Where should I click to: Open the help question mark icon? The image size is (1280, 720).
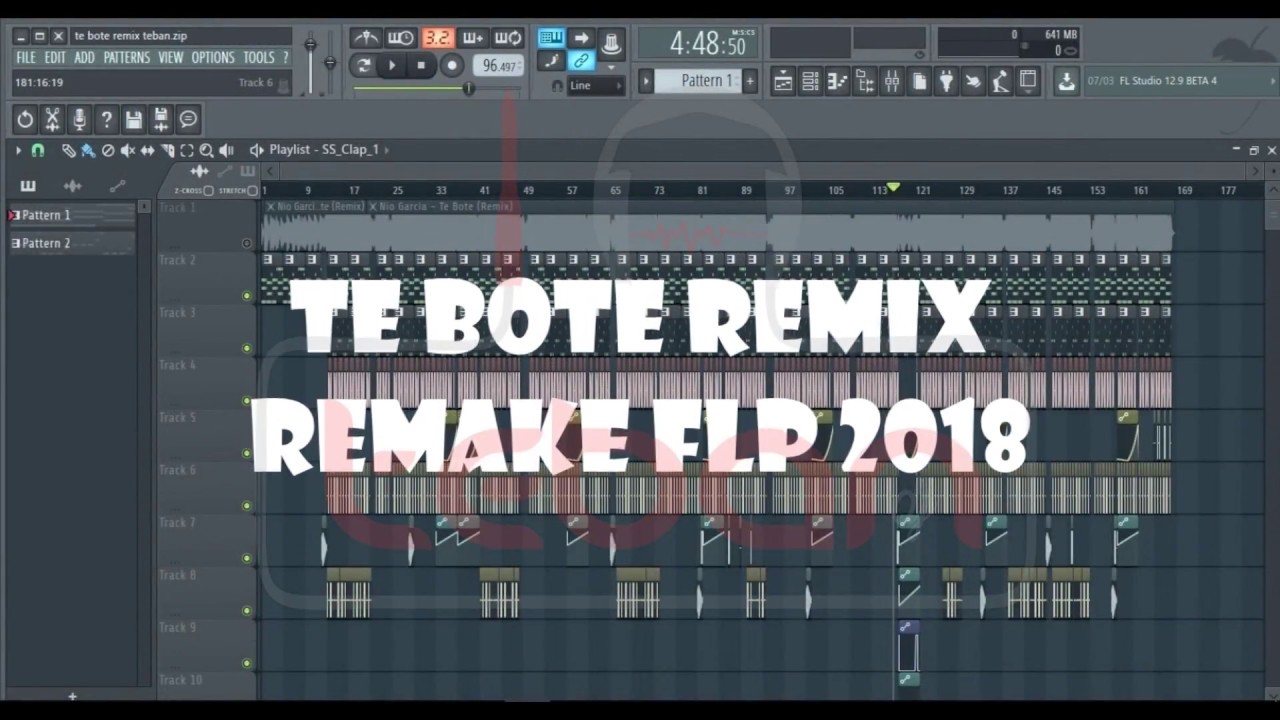click(106, 119)
